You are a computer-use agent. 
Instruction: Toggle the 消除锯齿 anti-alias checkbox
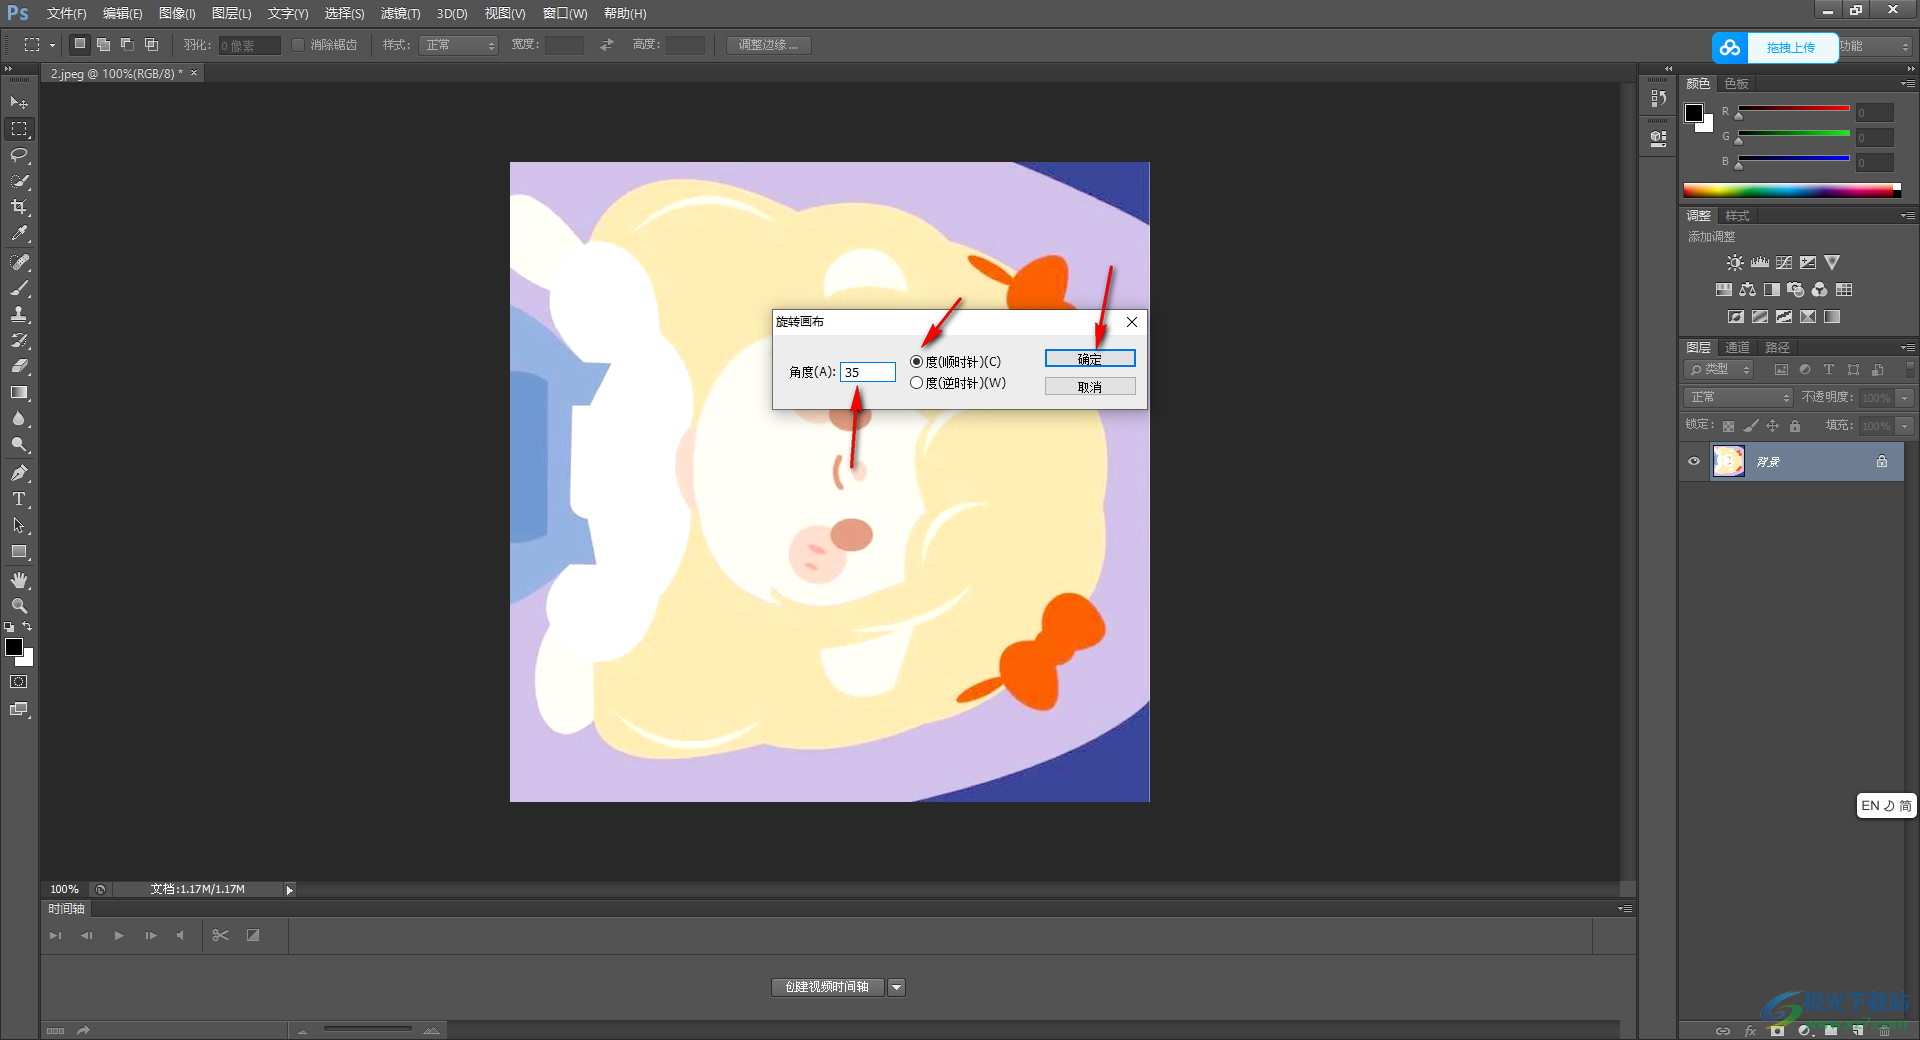click(x=298, y=45)
